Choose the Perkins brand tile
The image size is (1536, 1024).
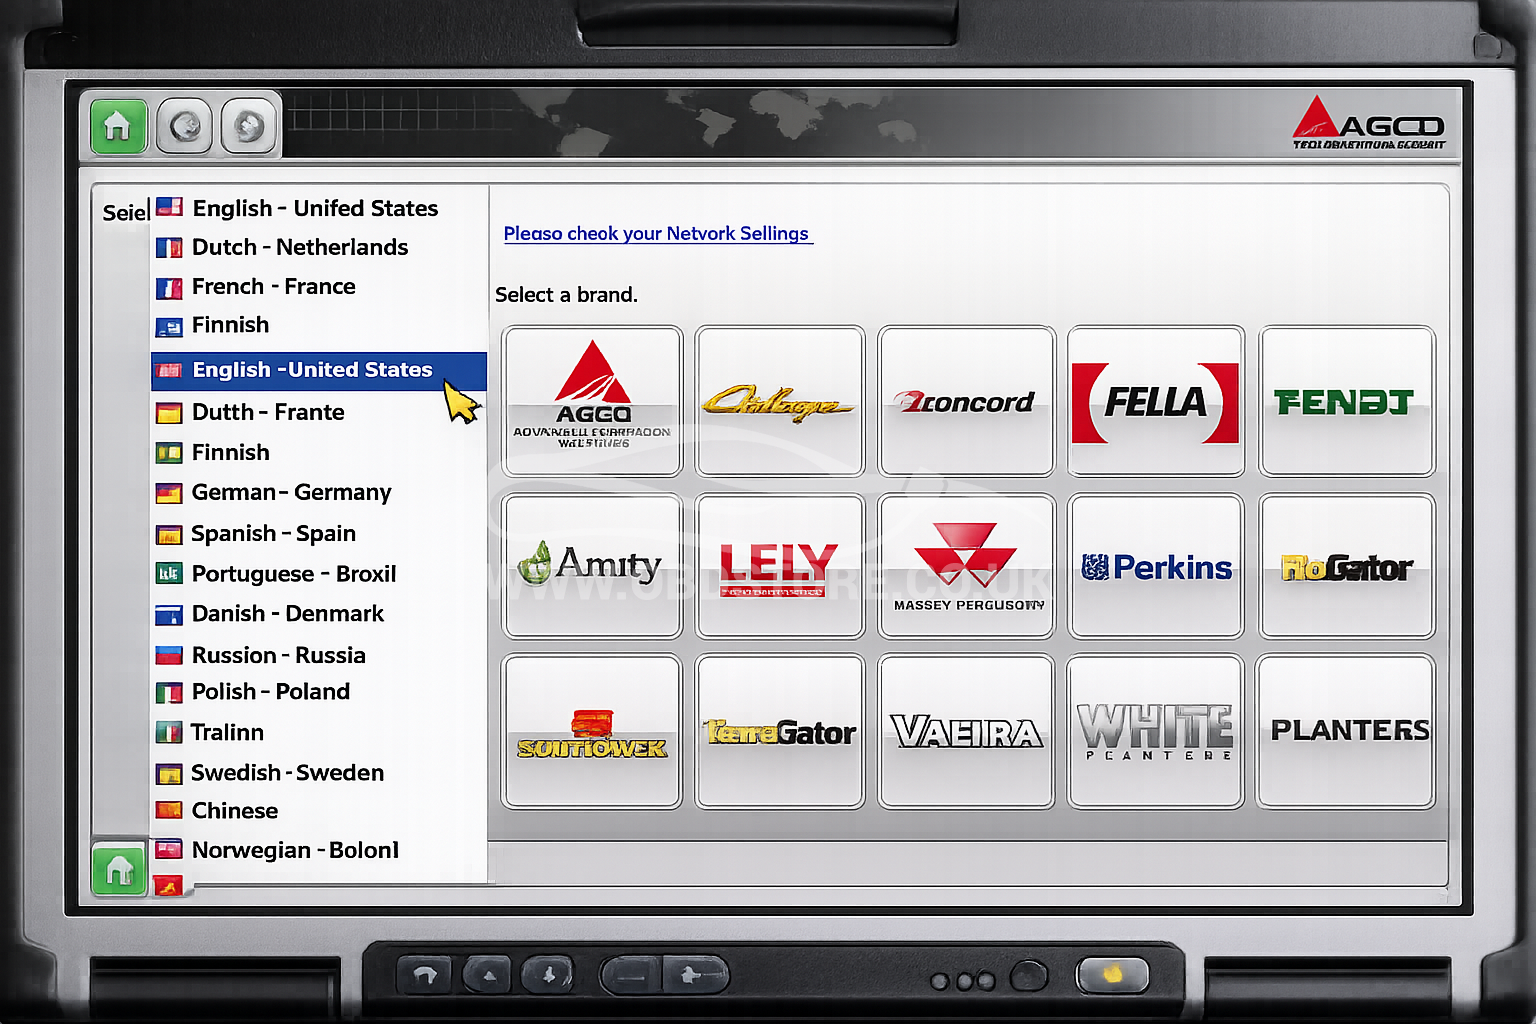(1155, 566)
